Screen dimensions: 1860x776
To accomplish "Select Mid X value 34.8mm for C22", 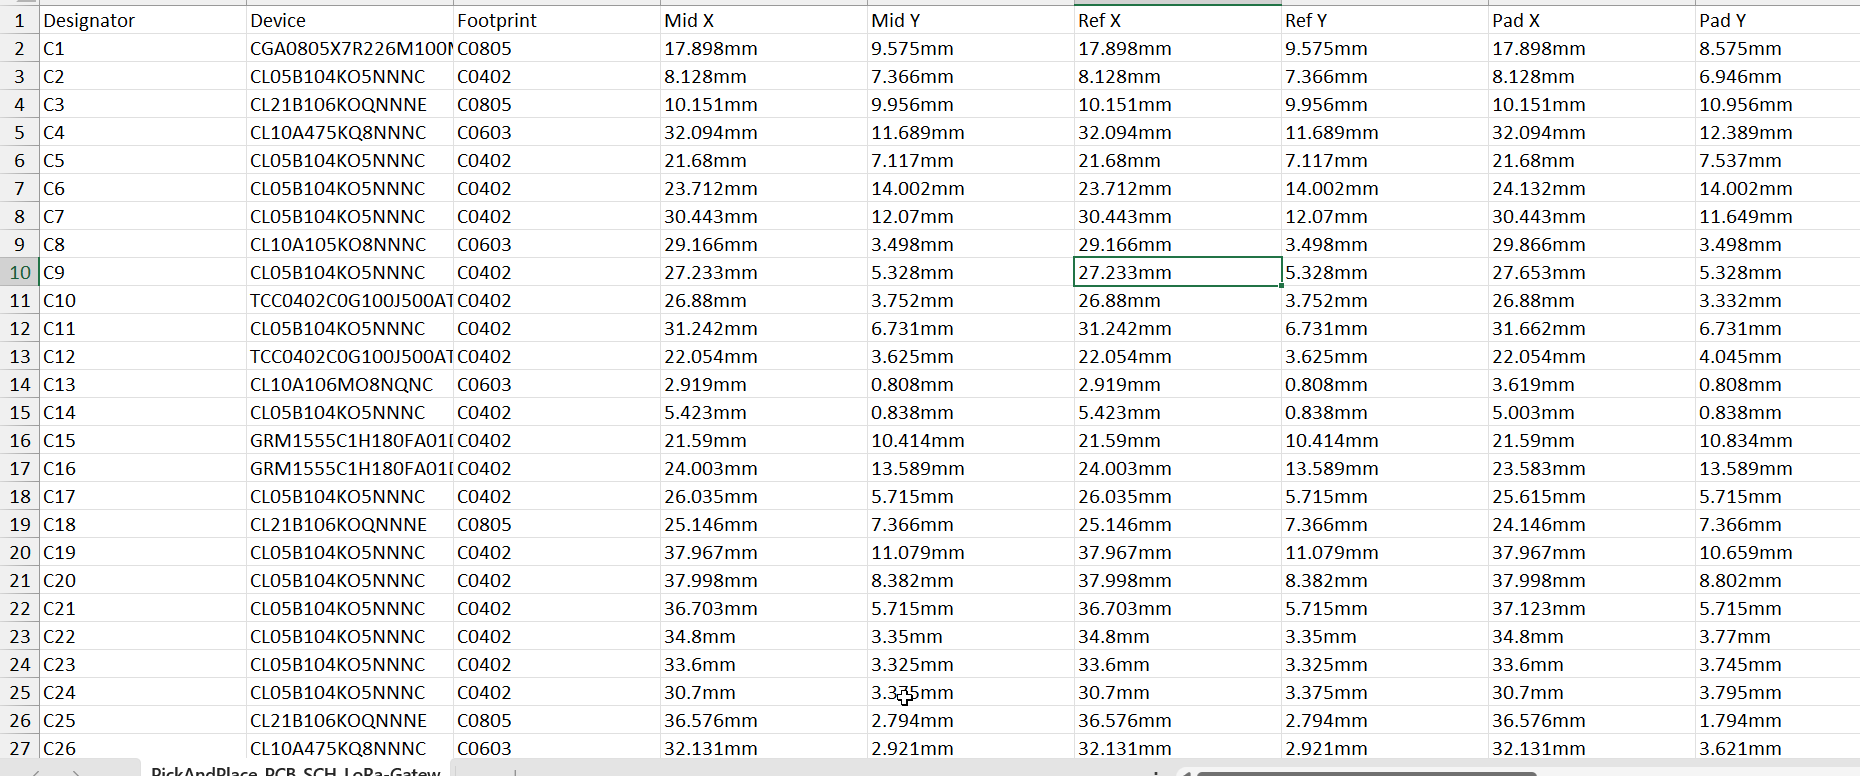I will (x=763, y=636).
